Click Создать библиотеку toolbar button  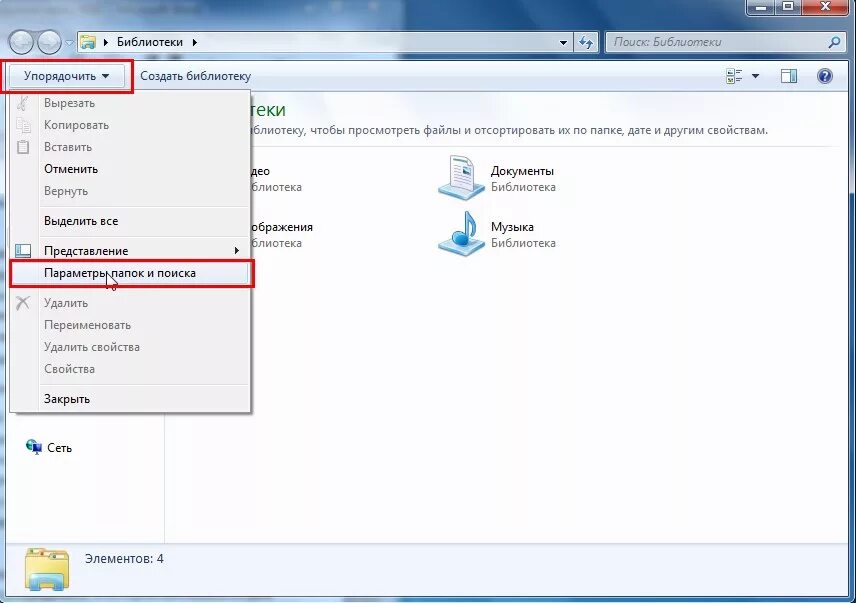pos(195,76)
